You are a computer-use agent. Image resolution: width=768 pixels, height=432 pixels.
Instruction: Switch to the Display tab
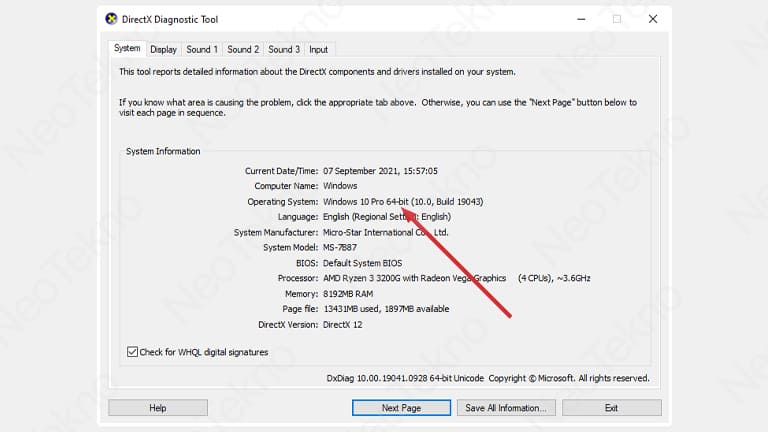coord(163,49)
